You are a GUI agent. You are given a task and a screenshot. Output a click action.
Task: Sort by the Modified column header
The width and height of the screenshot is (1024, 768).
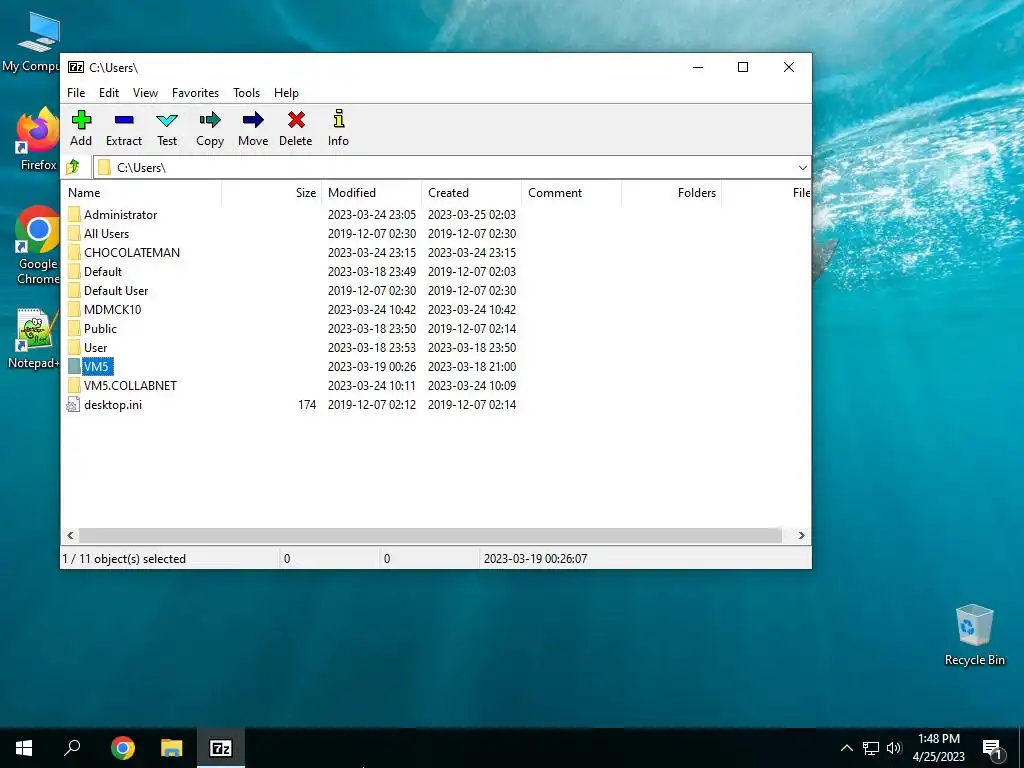point(372,193)
